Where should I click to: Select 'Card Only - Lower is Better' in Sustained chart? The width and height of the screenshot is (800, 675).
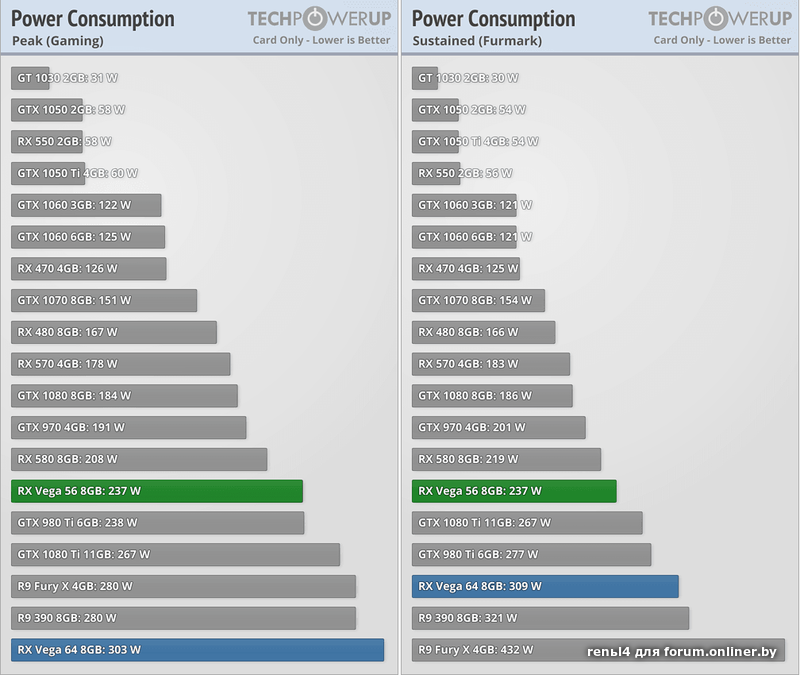point(722,40)
